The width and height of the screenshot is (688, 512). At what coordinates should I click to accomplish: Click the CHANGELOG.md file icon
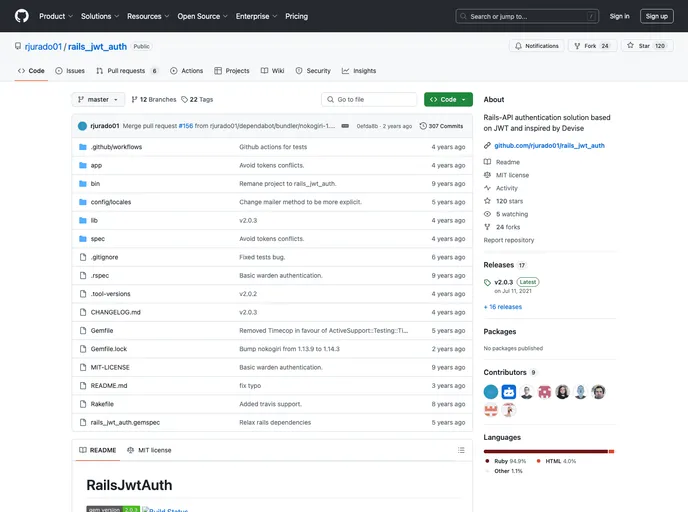82,312
